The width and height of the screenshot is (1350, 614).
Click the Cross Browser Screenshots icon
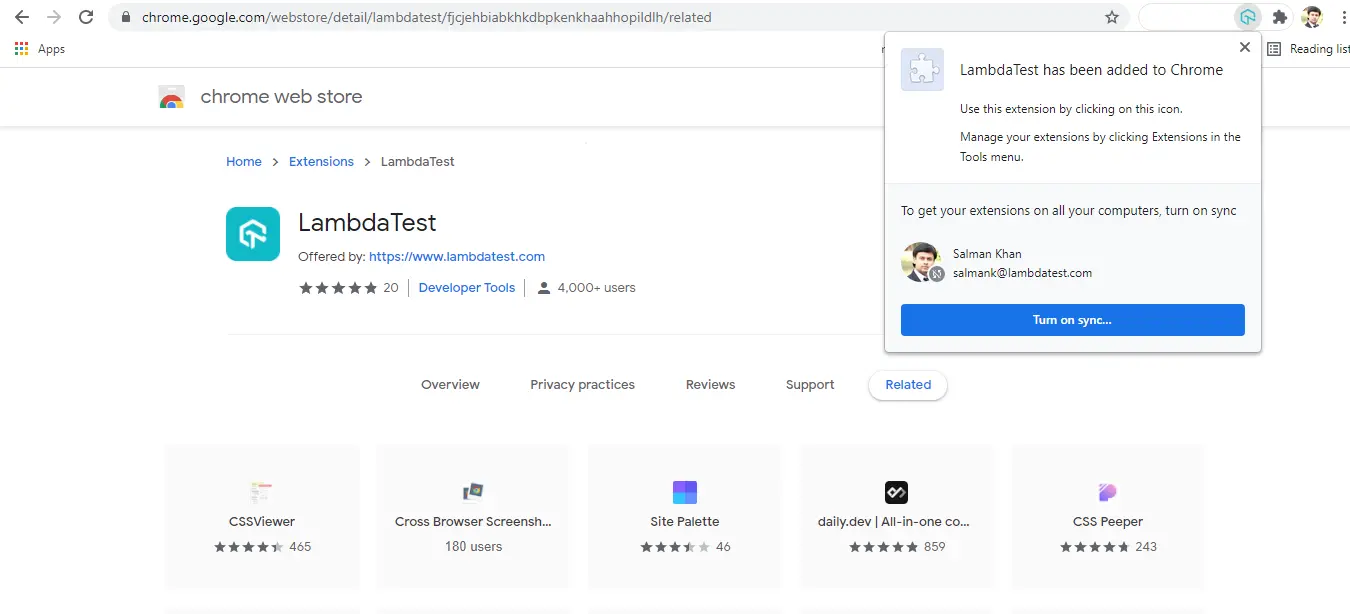pos(473,492)
